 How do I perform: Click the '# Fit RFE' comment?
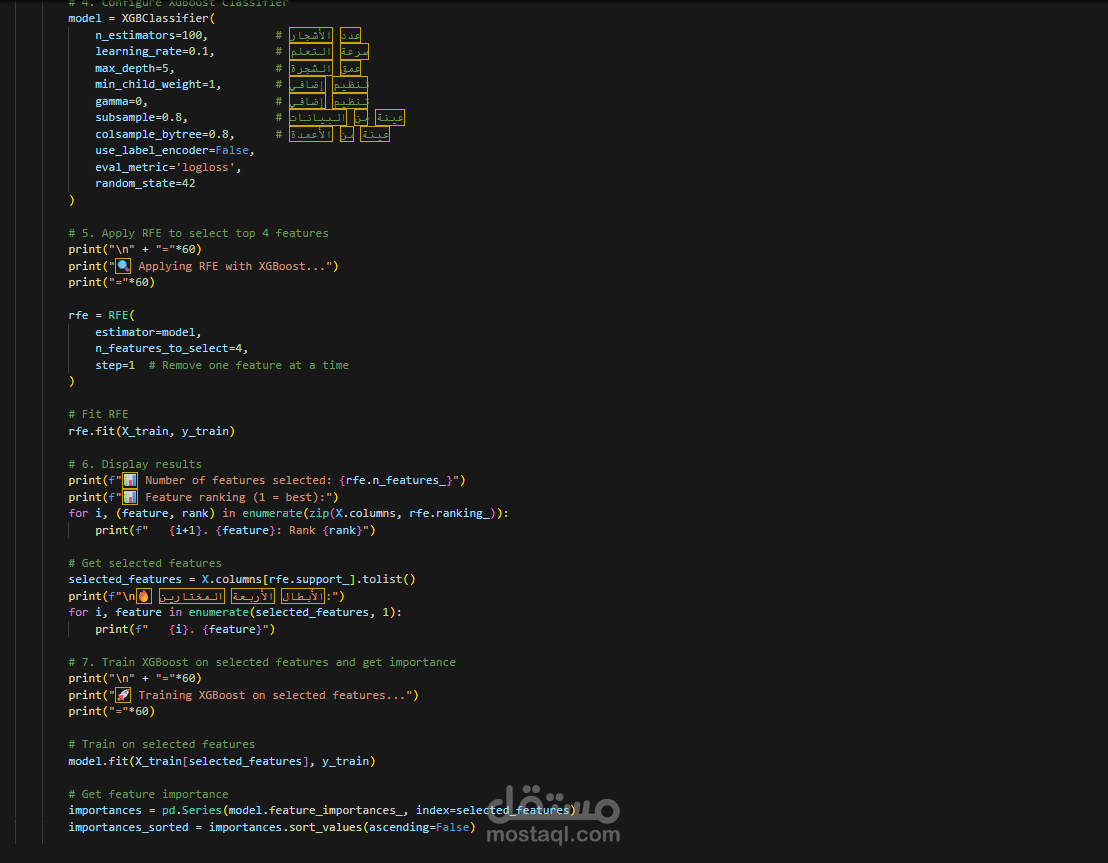click(x=98, y=414)
